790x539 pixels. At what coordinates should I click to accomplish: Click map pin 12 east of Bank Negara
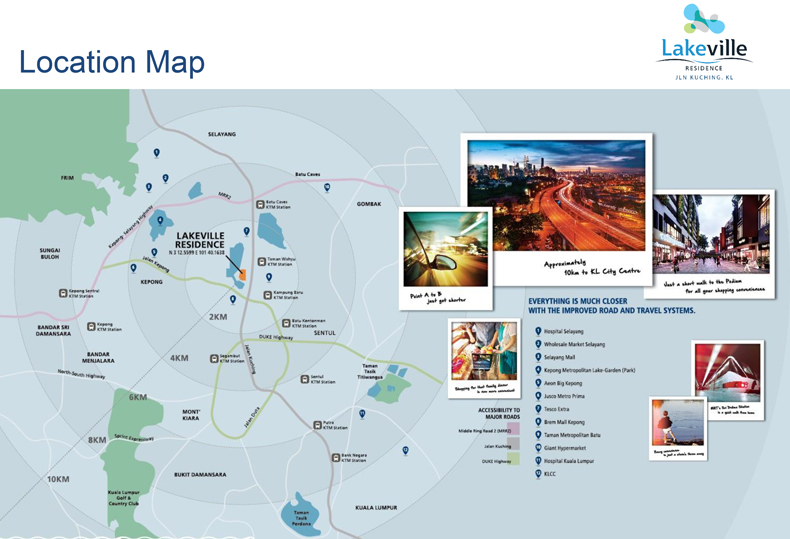(406, 450)
